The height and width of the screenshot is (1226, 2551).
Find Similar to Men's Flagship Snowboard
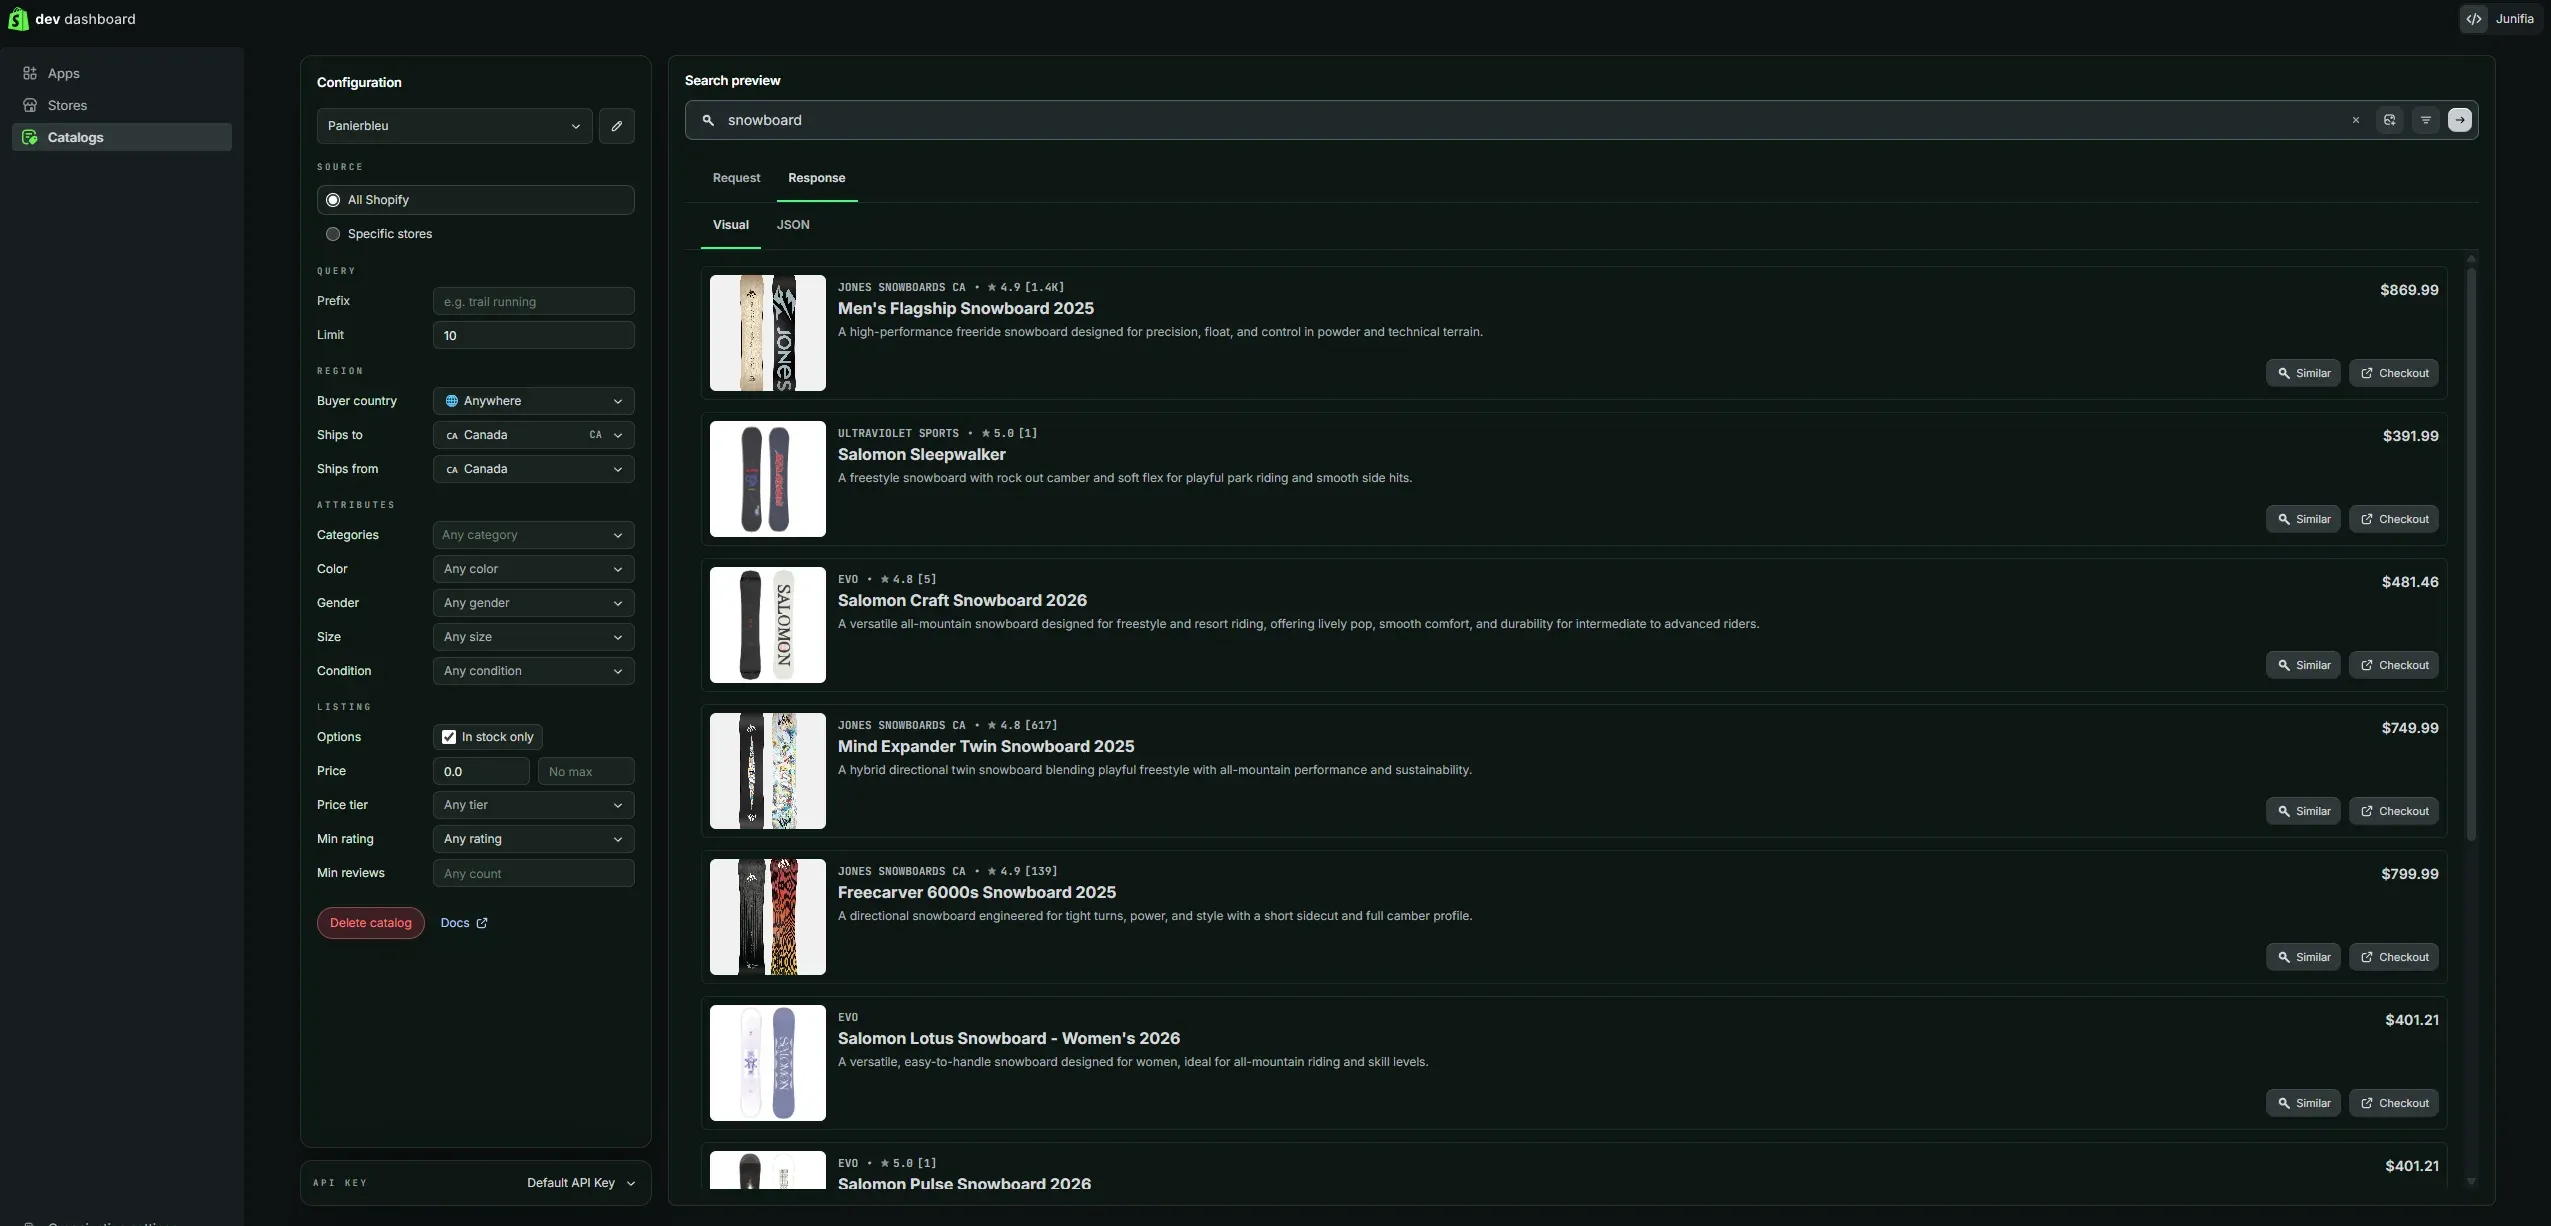[2303, 373]
